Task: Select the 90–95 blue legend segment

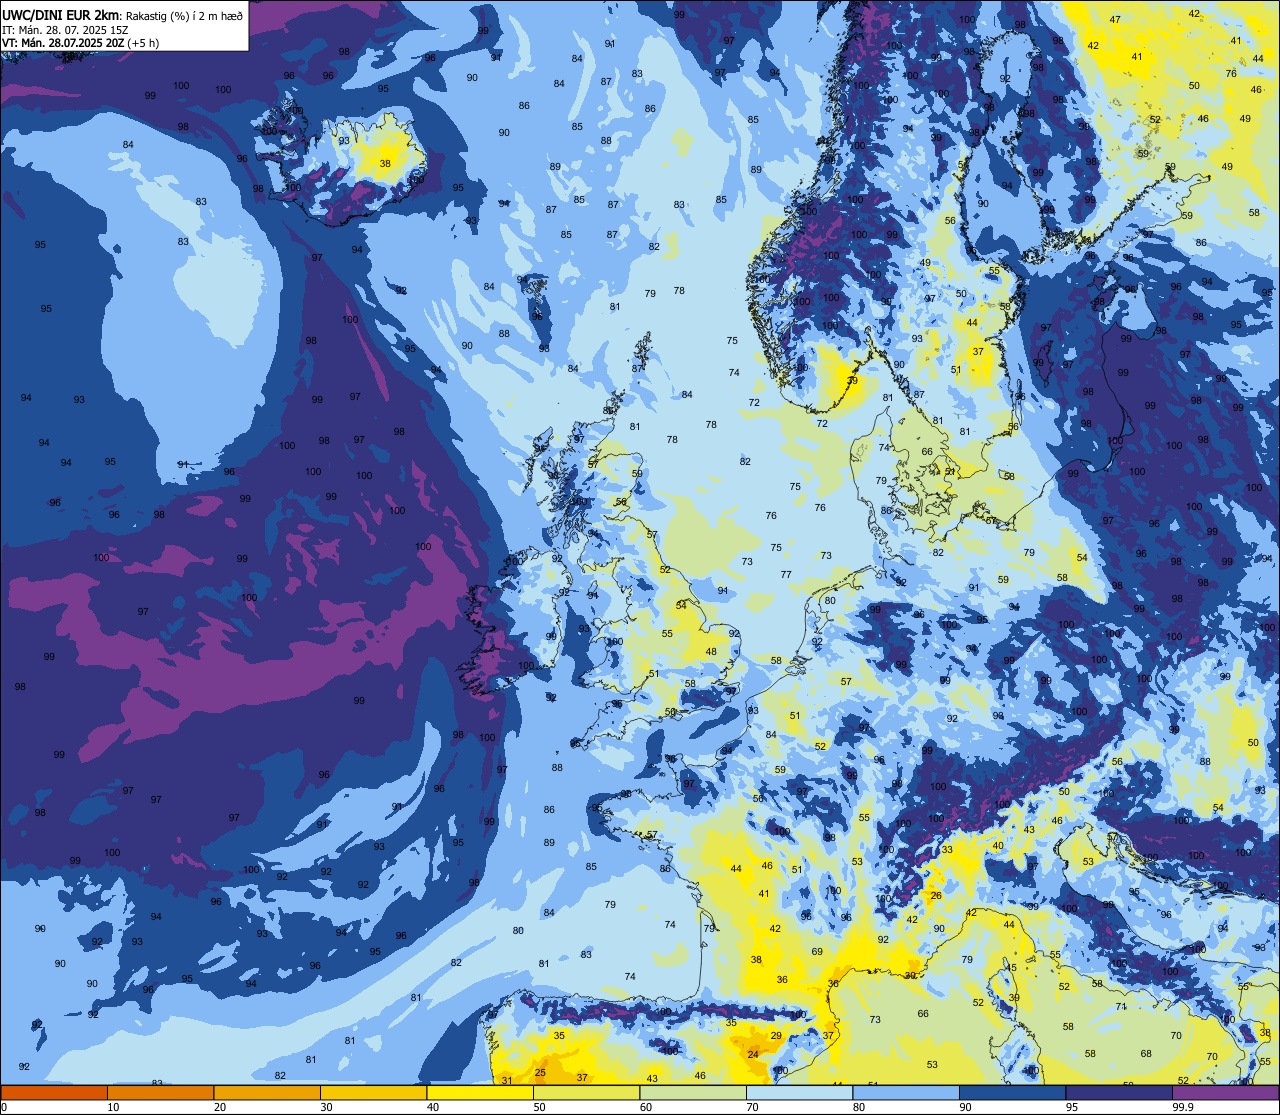Action: (1012, 1092)
